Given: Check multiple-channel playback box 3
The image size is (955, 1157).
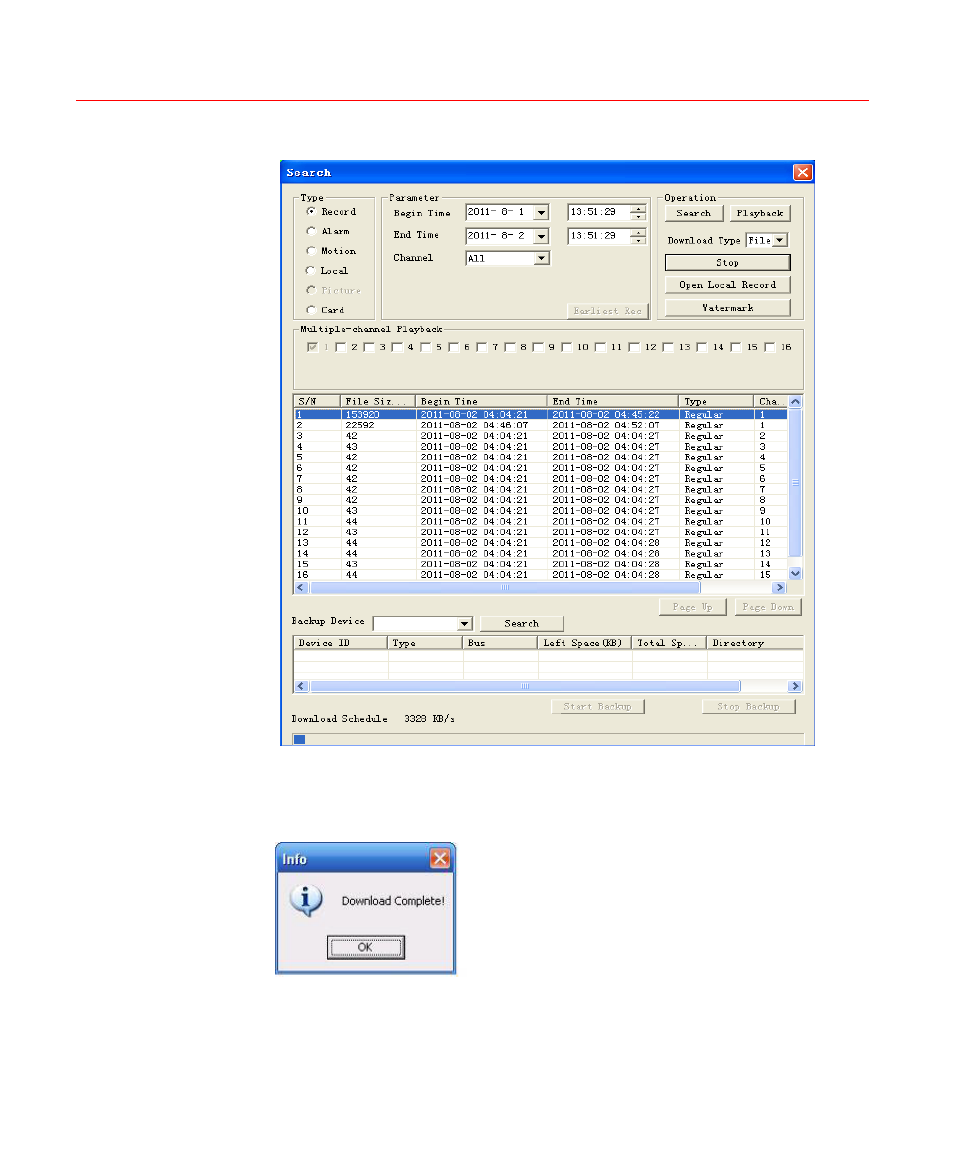Looking at the screenshot, I should [x=369, y=347].
